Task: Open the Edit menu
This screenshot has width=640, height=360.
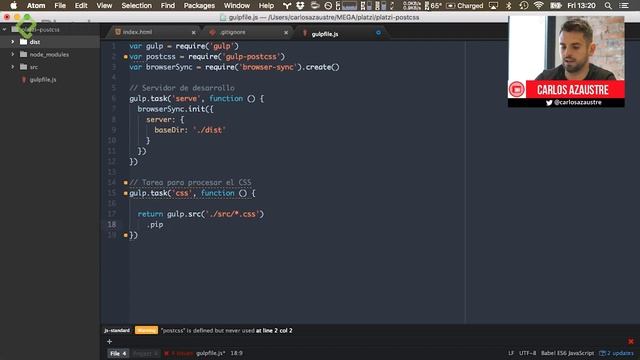Action: pos(81,6)
